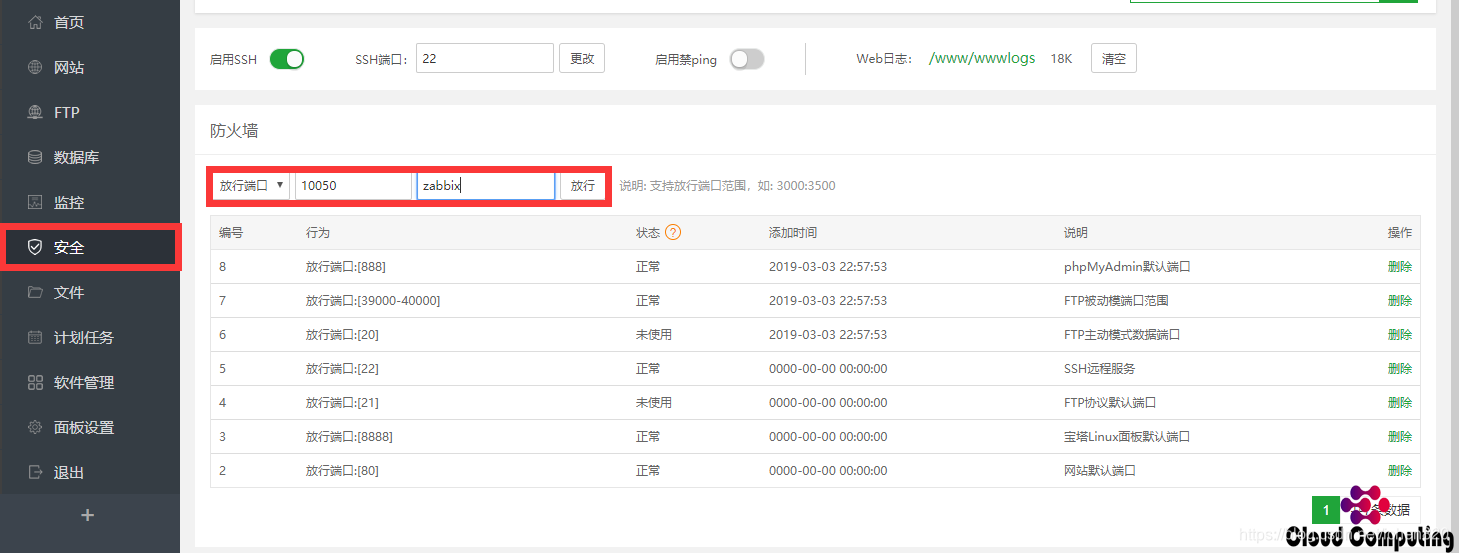Click 删除 for FTP被动模端口范围 row
Screen dimensions: 1459x553
point(1400,301)
